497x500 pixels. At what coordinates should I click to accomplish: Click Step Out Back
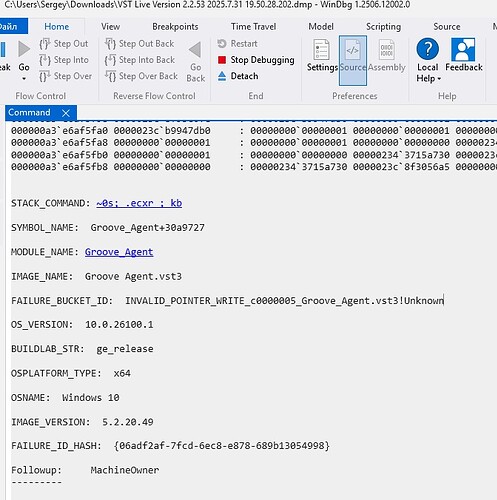pos(139,44)
